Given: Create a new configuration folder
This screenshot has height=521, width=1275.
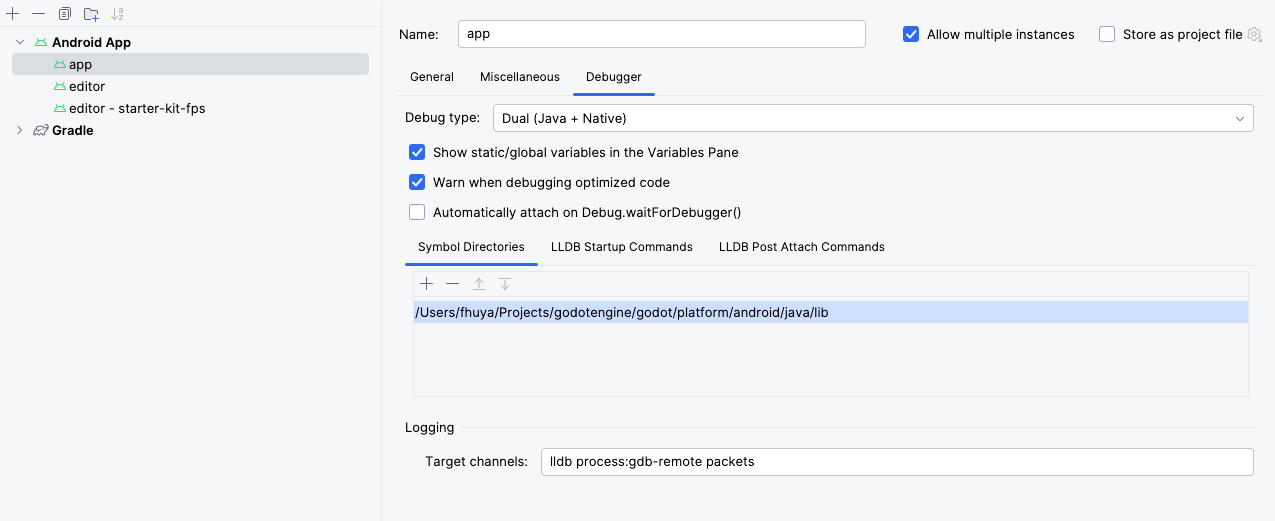Looking at the screenshot, I should 91,14.
